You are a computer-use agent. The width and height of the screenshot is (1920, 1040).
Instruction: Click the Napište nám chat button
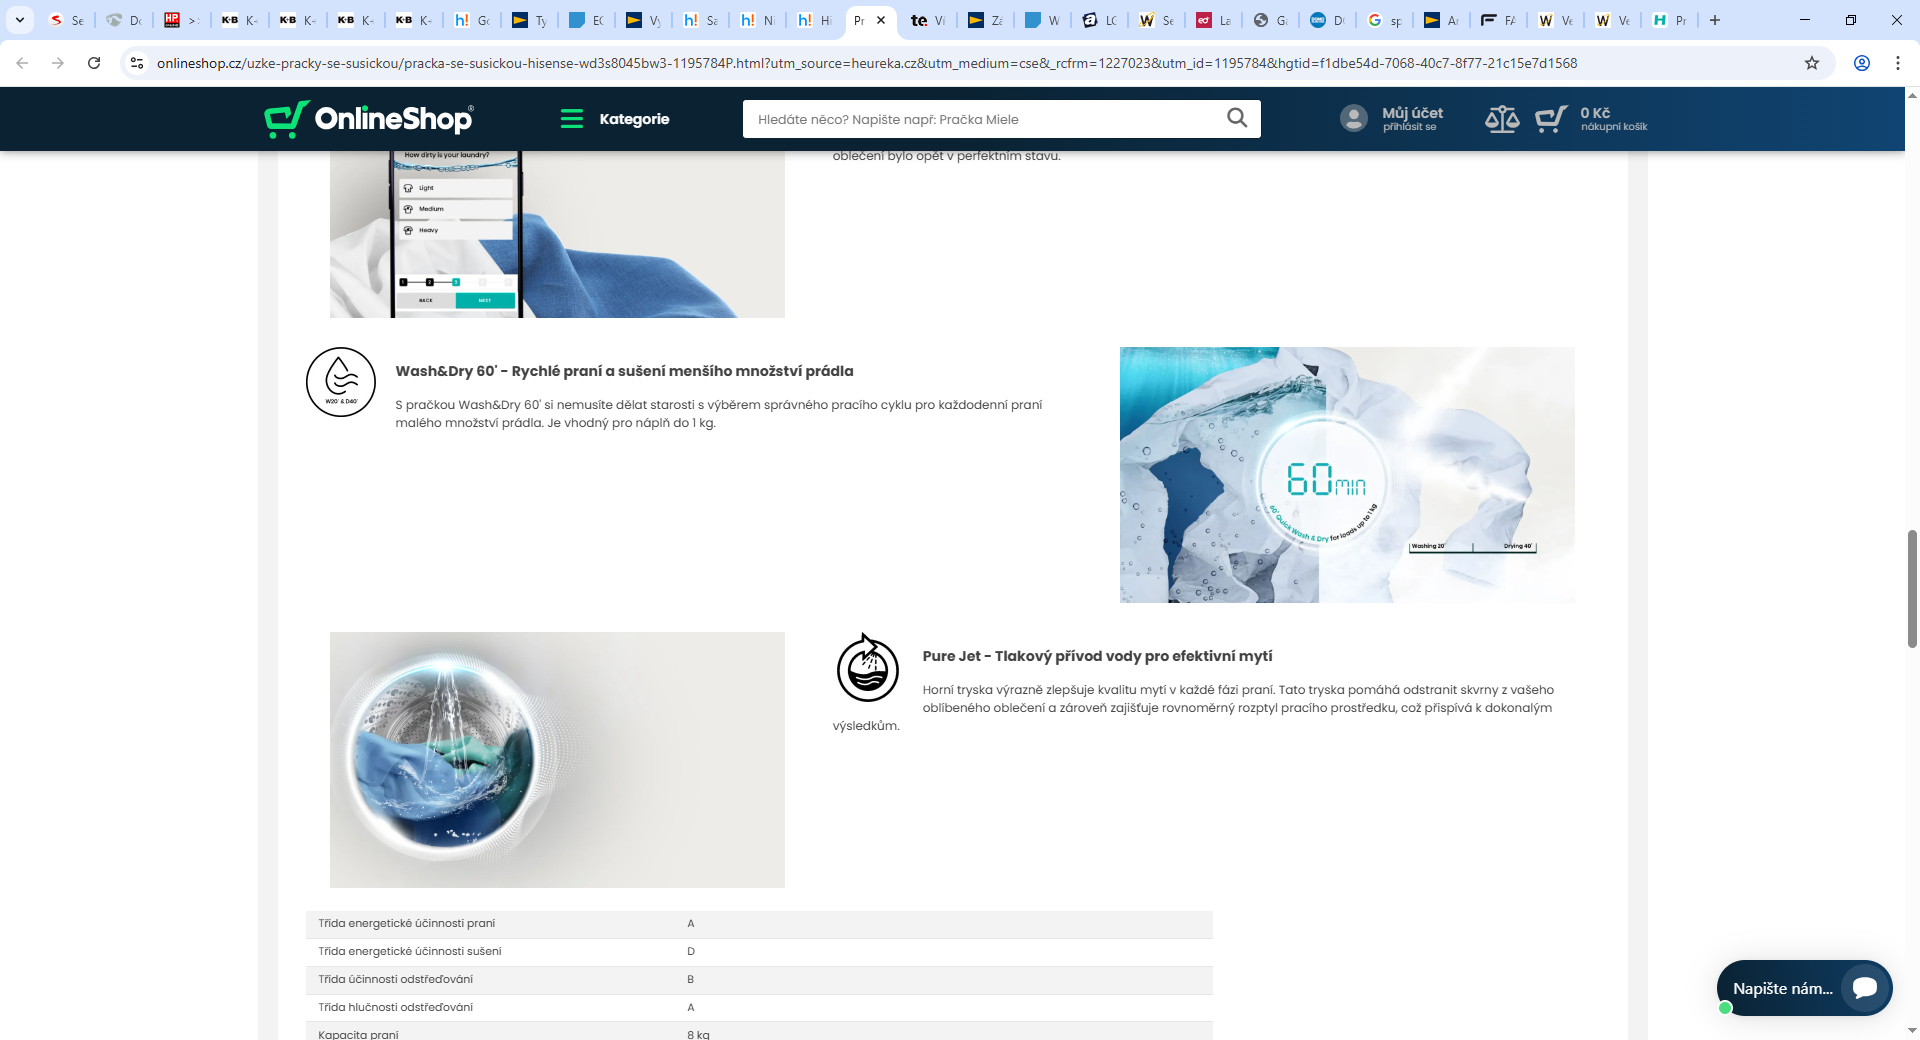(x=1805, y=988)
